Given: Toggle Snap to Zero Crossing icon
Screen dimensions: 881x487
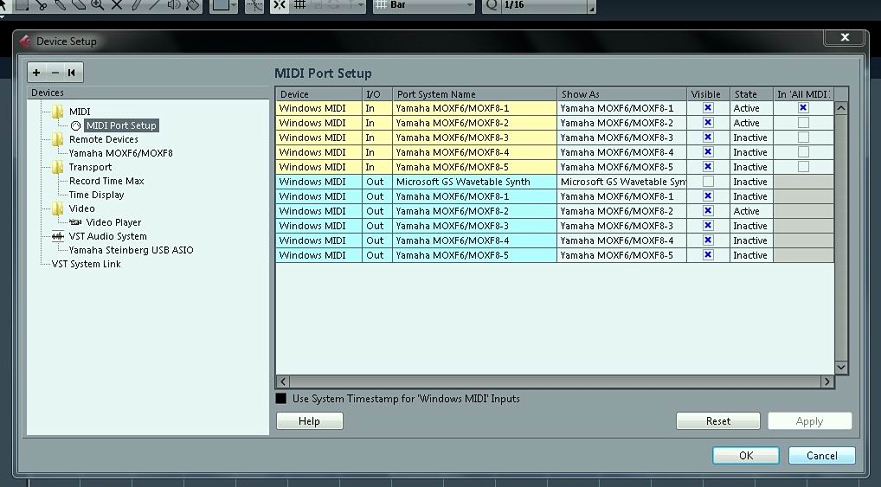Looking at the screenshot, I should click(255, 5).
